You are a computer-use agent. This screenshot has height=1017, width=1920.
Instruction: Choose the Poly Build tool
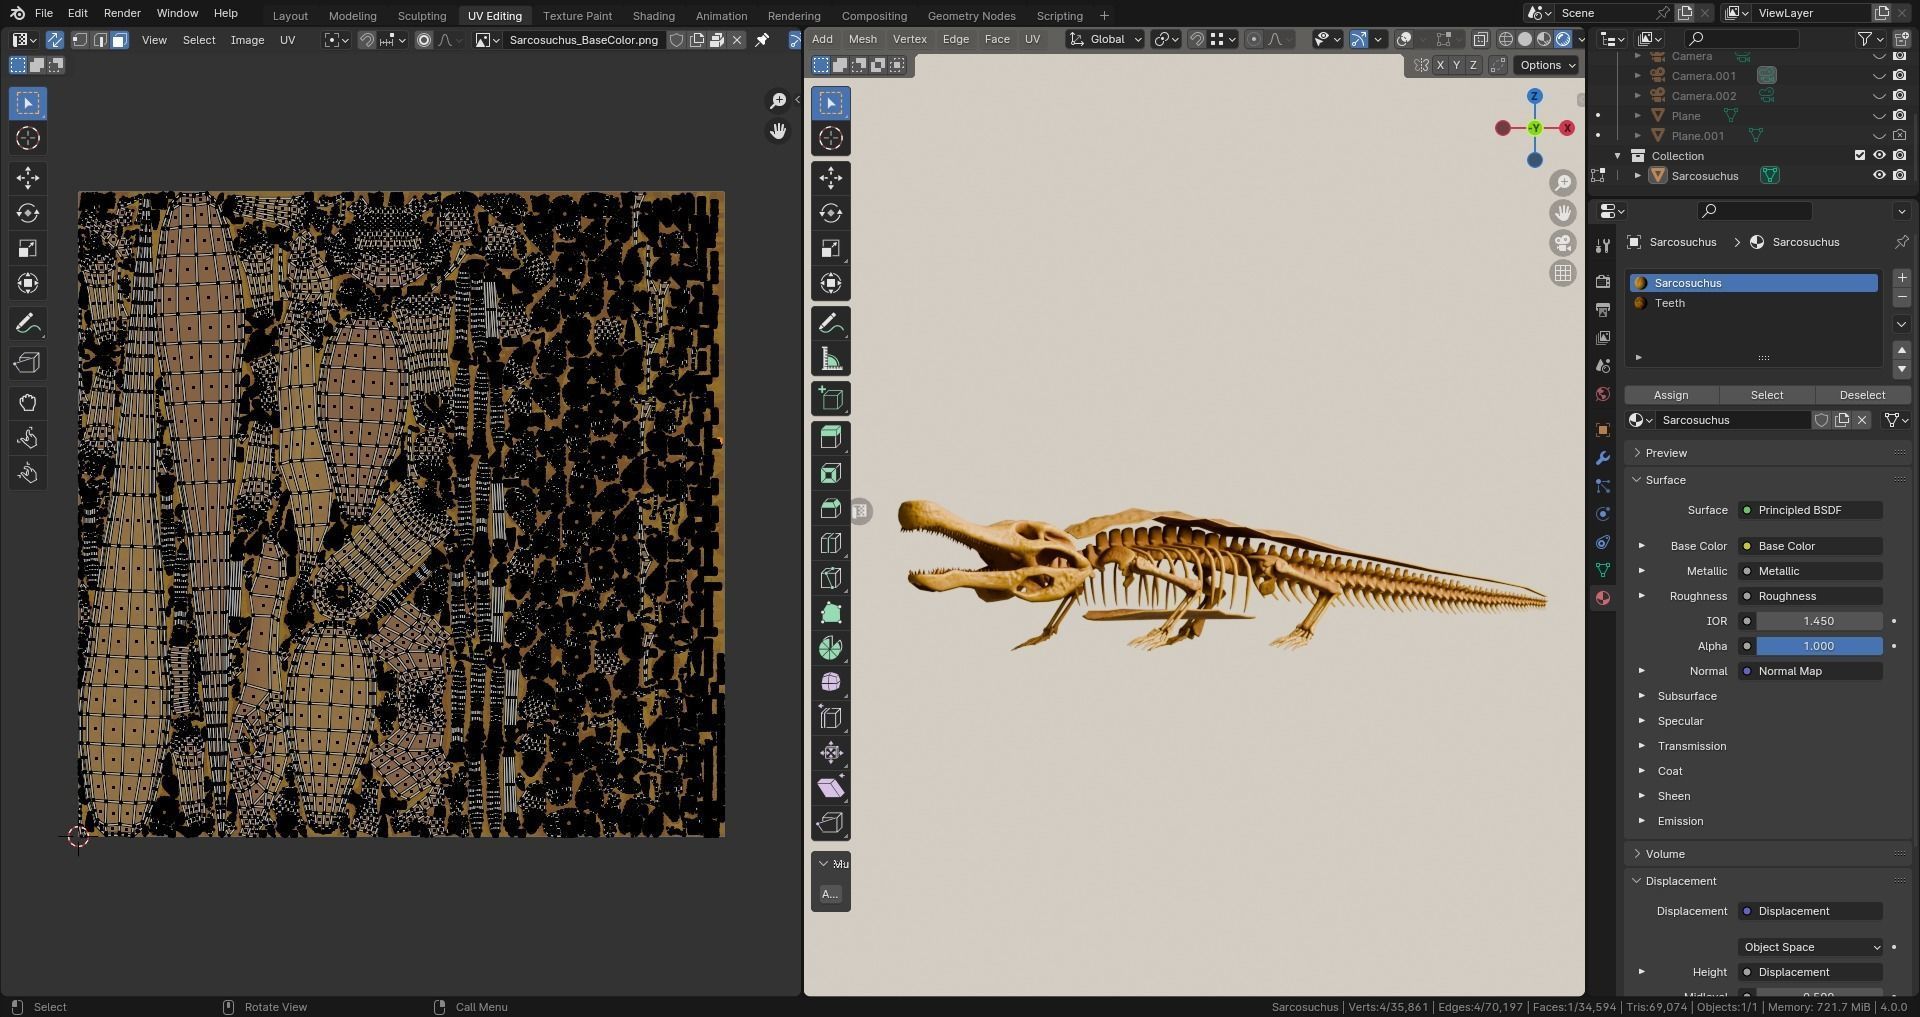[x=830, y=613]
